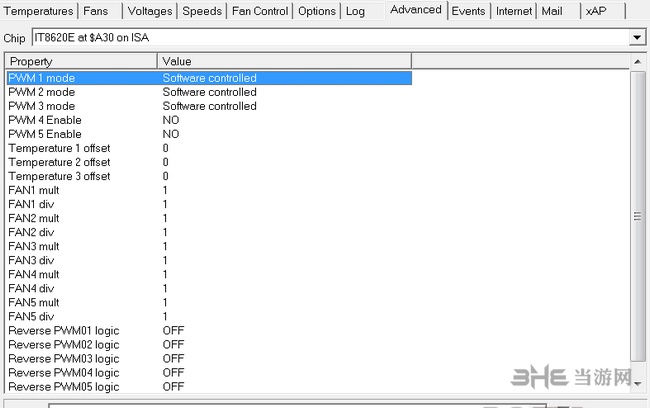This screenshot has width=650, height=408.
Task: Click the OFF value of Reverse PWM03 logic
Action: point(173,359)
